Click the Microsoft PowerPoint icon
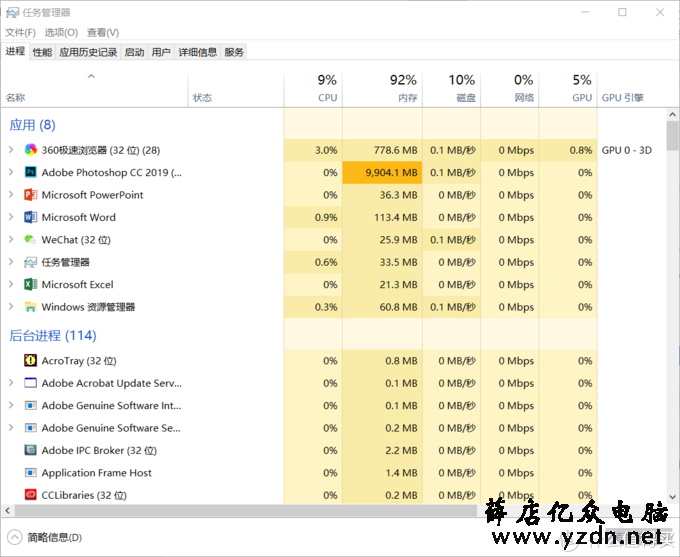The height and width of the screenshot is (557, 680). (x=30, y=195)
